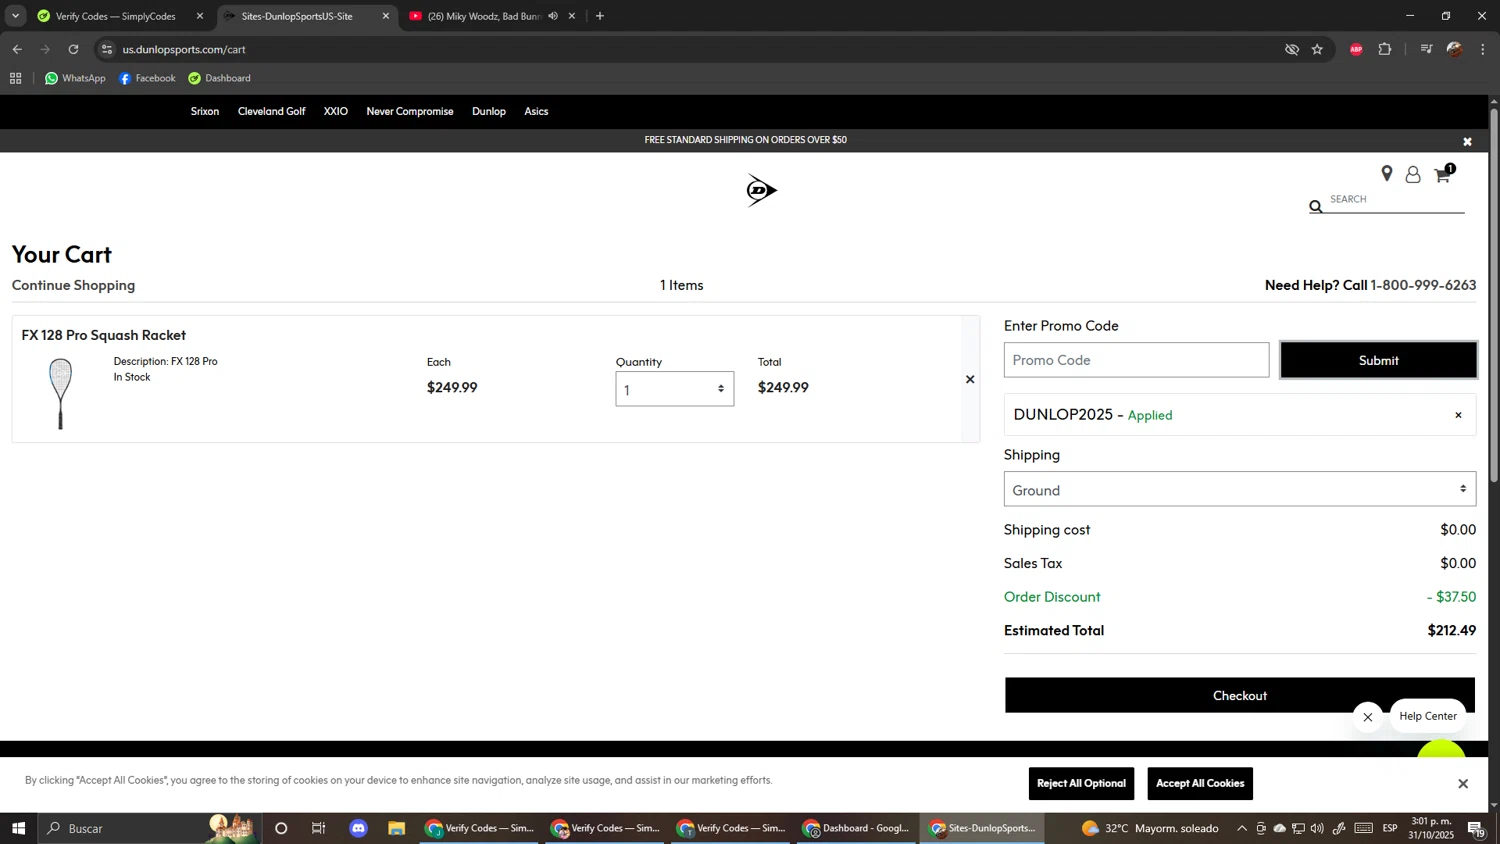Open FX 128 Pro Squash Racket product link
The width and height of the screenshot is (1500, 844).
coord(104,335)
